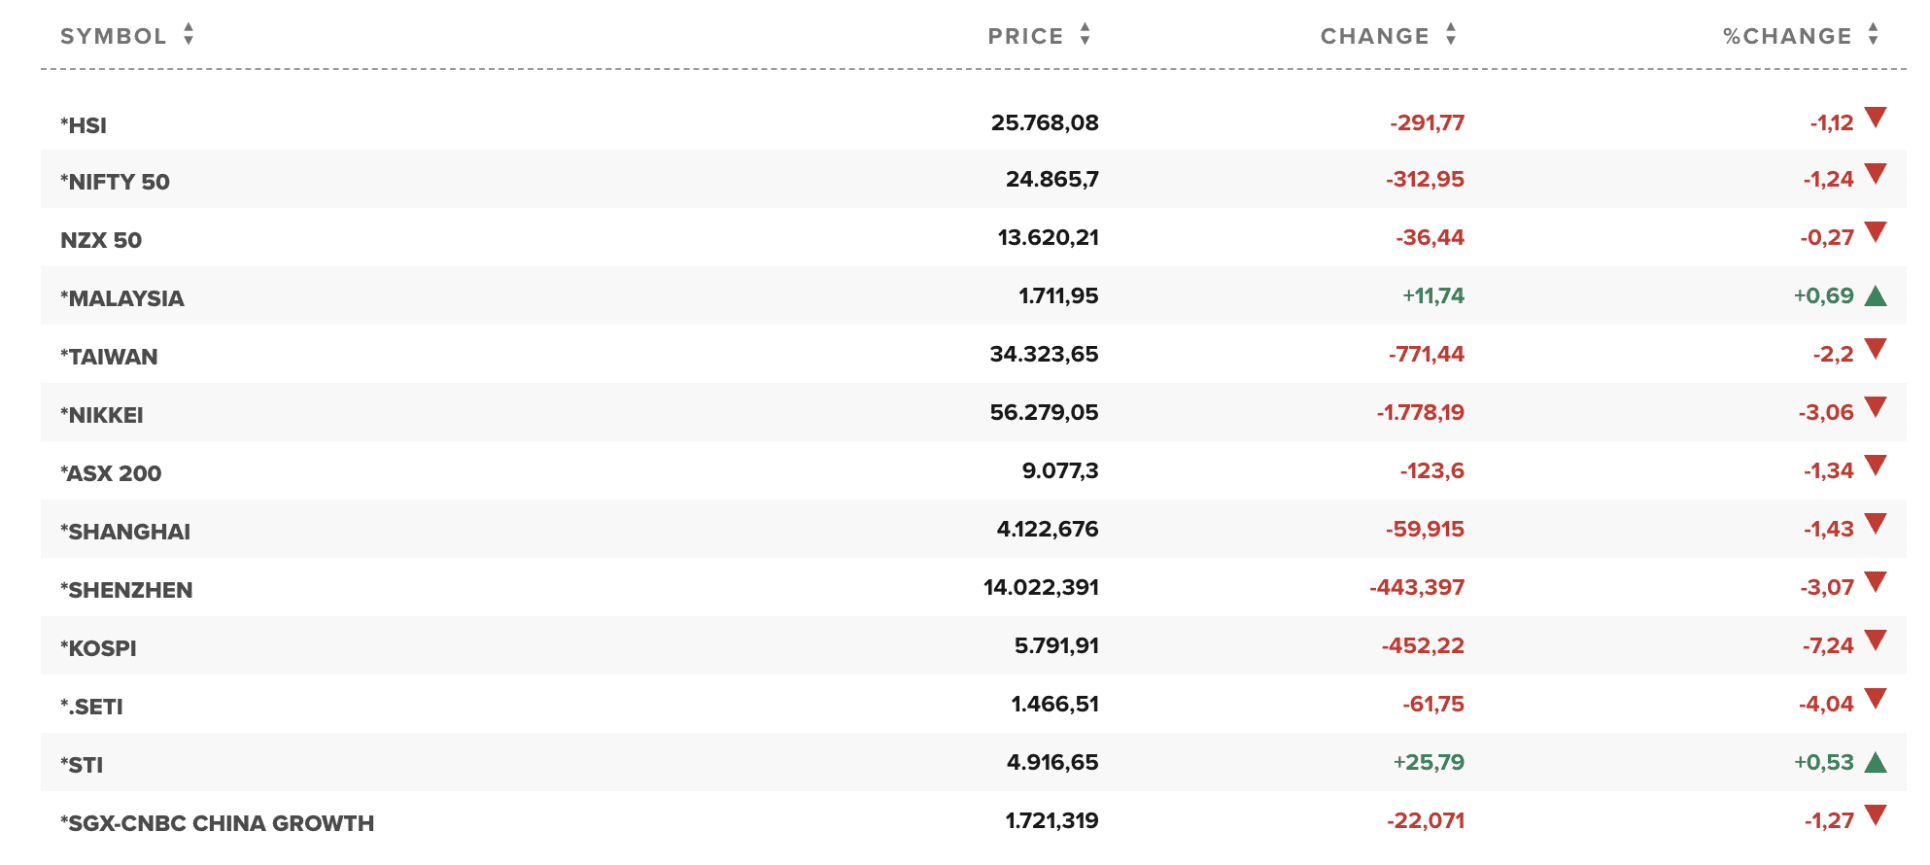Image resolution: width=1930 pixels, height=865 pixels.
Task: Click sort arrows beside %CHANGE header
Action: tap(1873, 35)
